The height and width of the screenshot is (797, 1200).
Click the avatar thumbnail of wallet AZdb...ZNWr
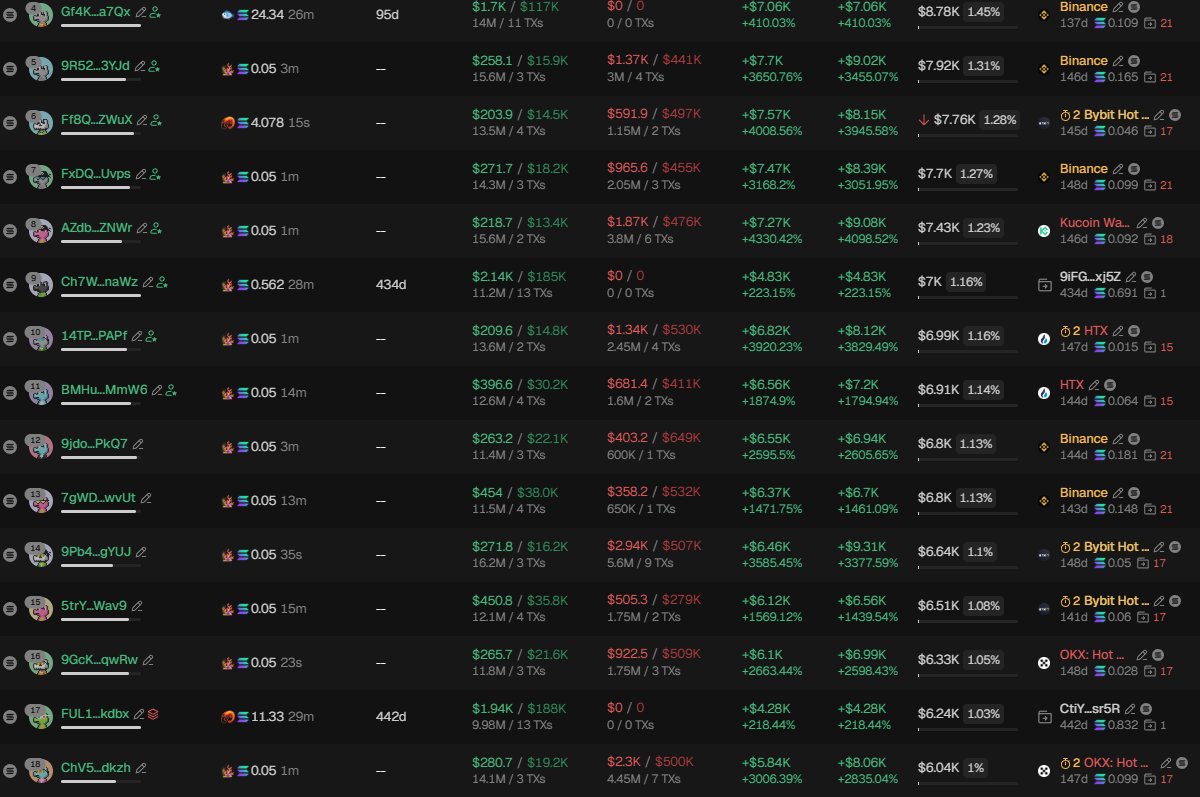41,230
